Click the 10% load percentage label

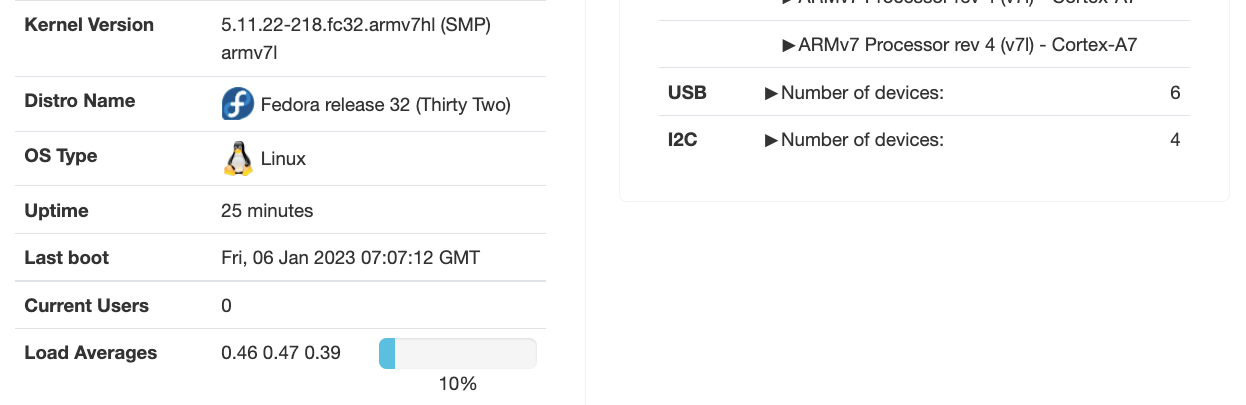click(x=458, y=384)
